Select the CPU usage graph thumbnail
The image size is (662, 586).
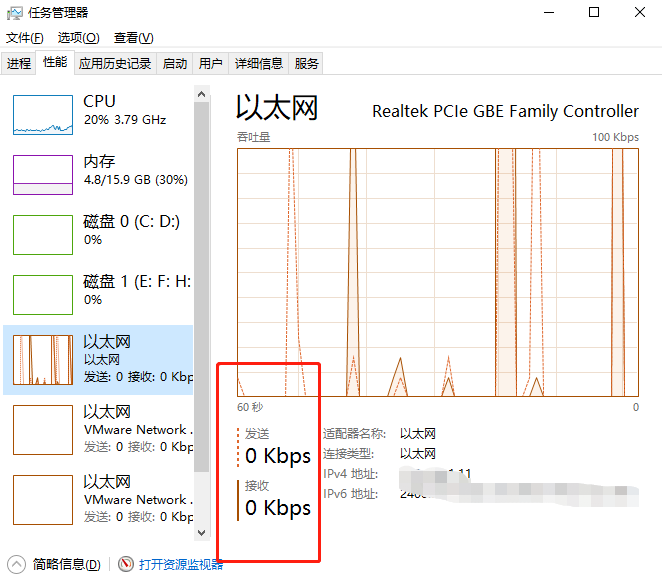[x=43, y=115]
